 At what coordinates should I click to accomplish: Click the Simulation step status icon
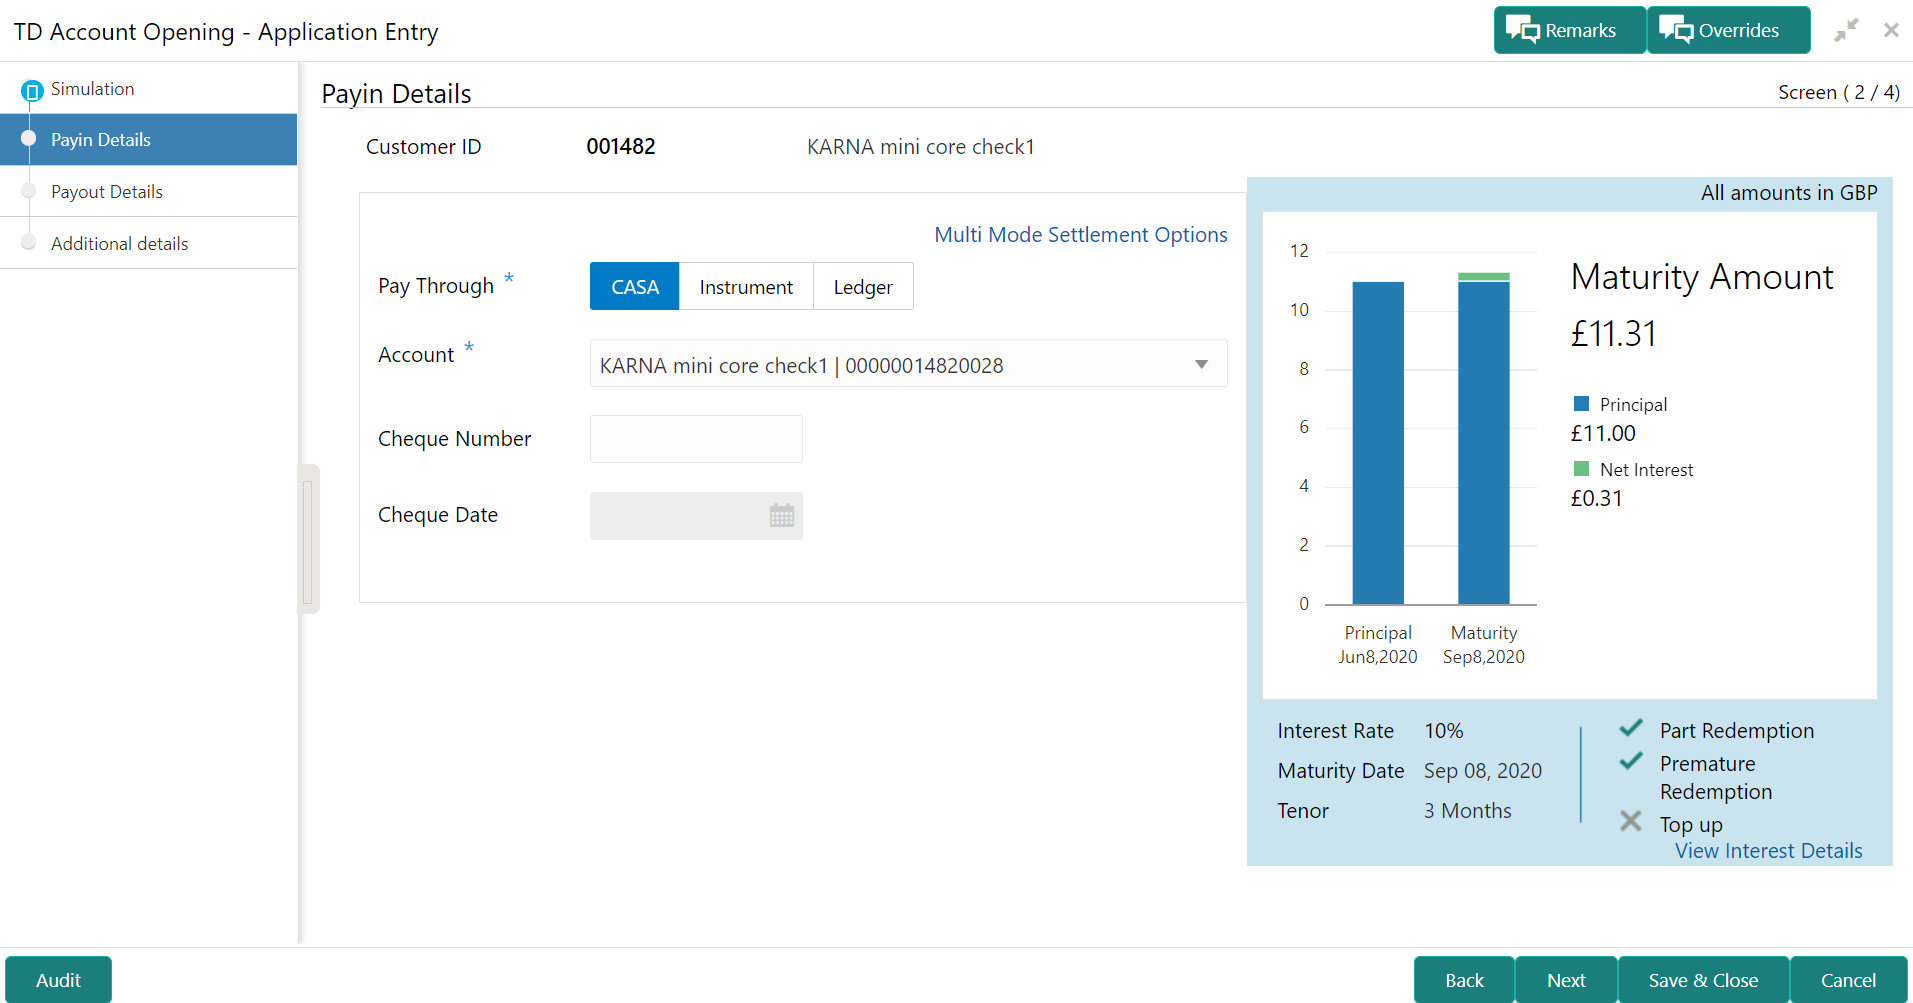[x=32, y=91]
